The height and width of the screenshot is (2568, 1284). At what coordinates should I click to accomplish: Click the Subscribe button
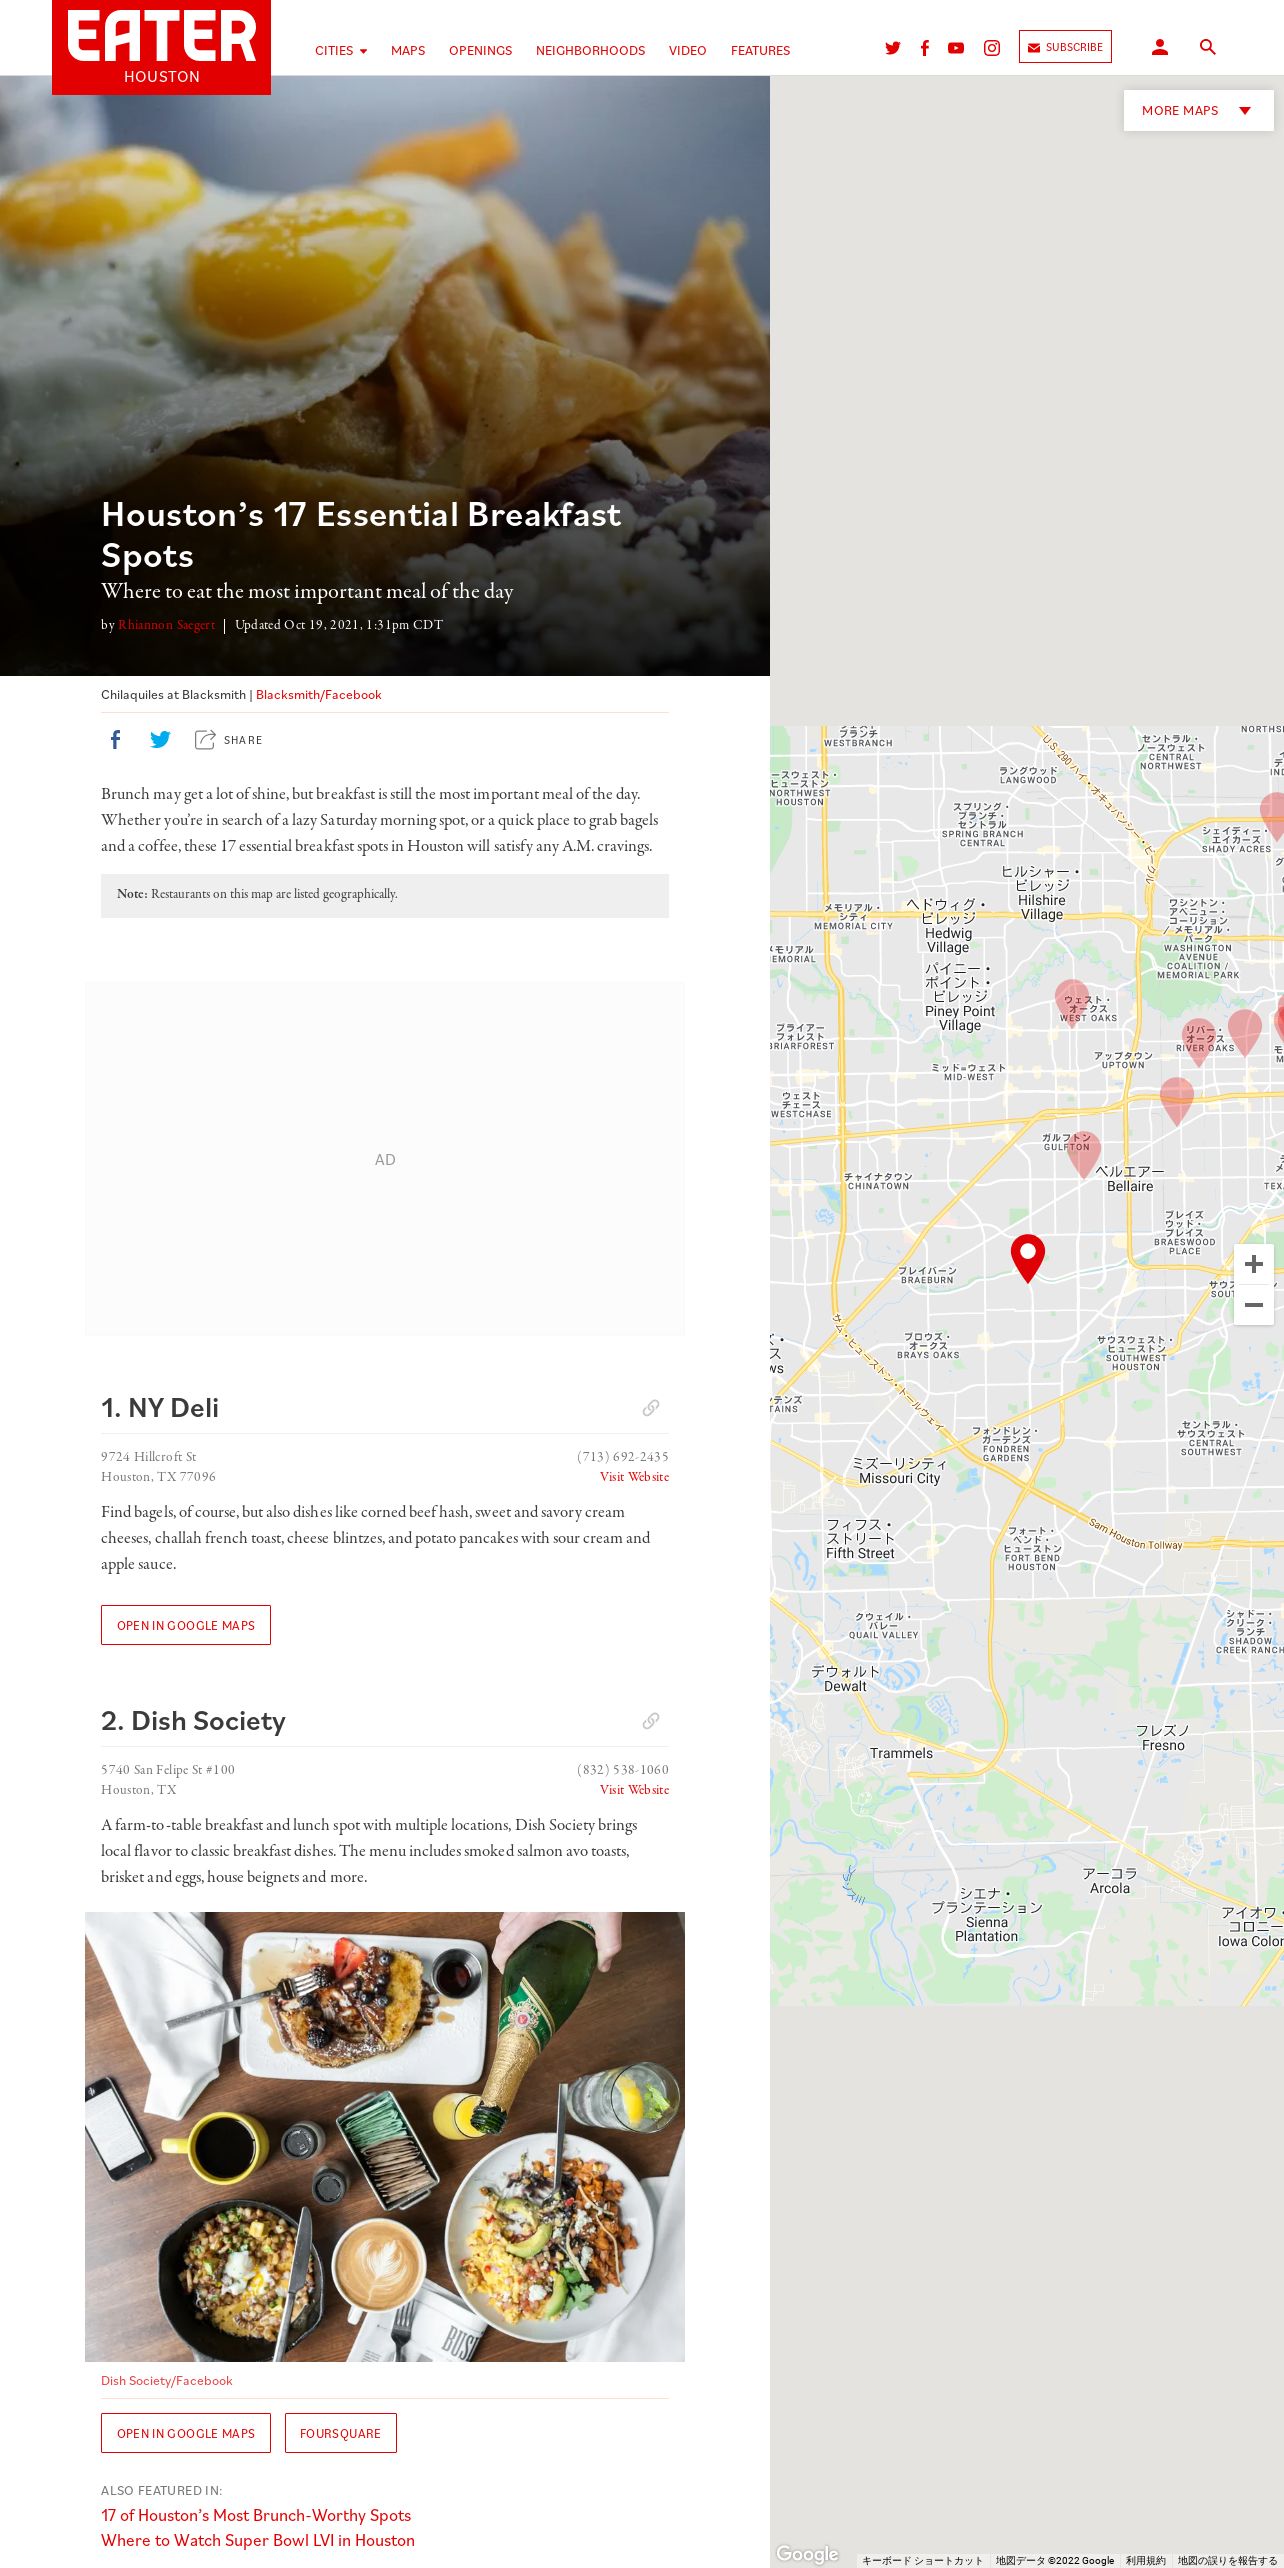1065,47
